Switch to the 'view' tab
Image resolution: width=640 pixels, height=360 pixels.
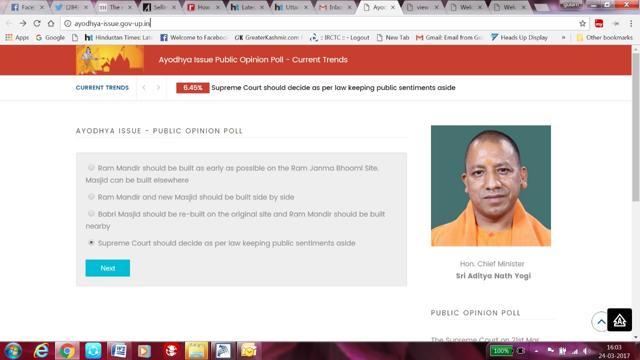[423, 7]
